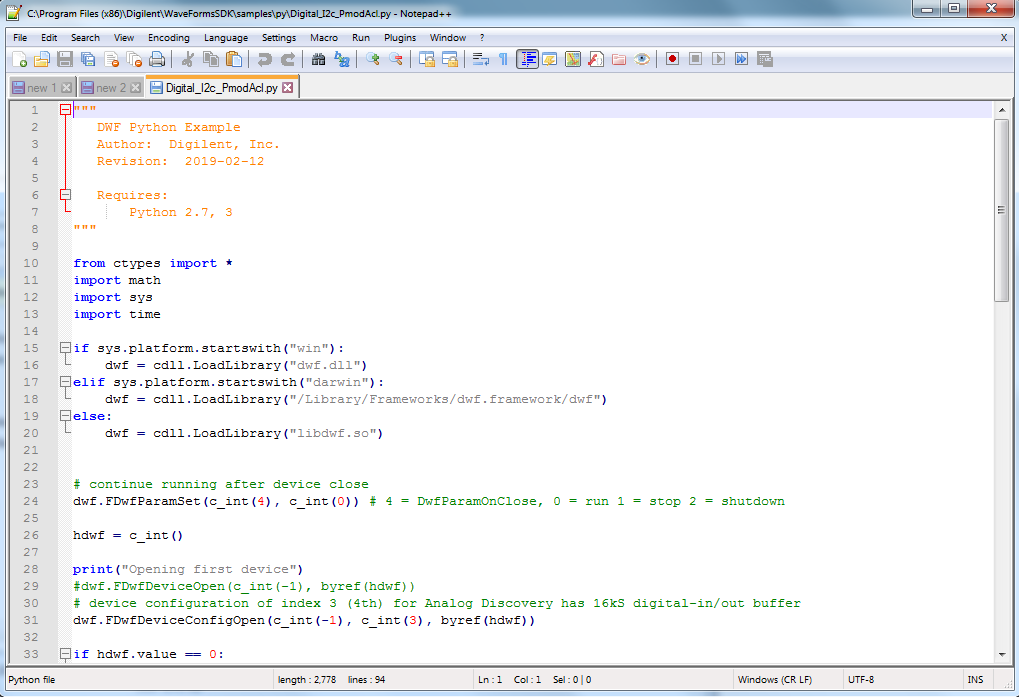1019x697 pixels.
Task: Click the Close document toolbar icon
Action: coord(111,60)
